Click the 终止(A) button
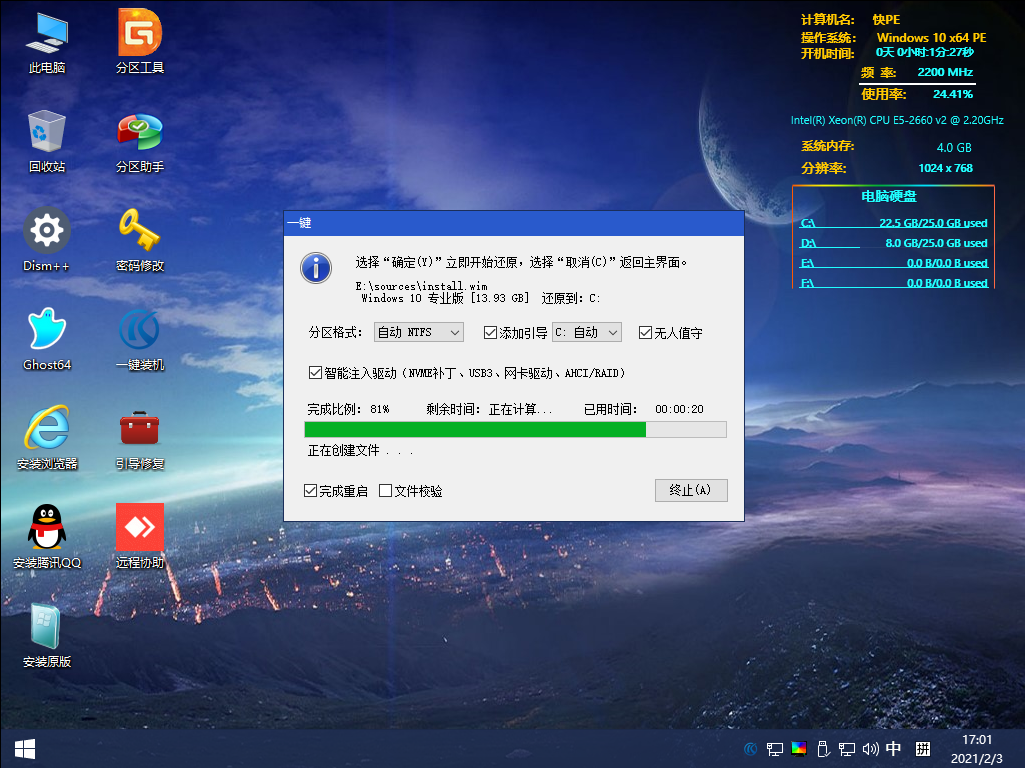The width and height of the screenshot is (1025, 768). [690, 490]
